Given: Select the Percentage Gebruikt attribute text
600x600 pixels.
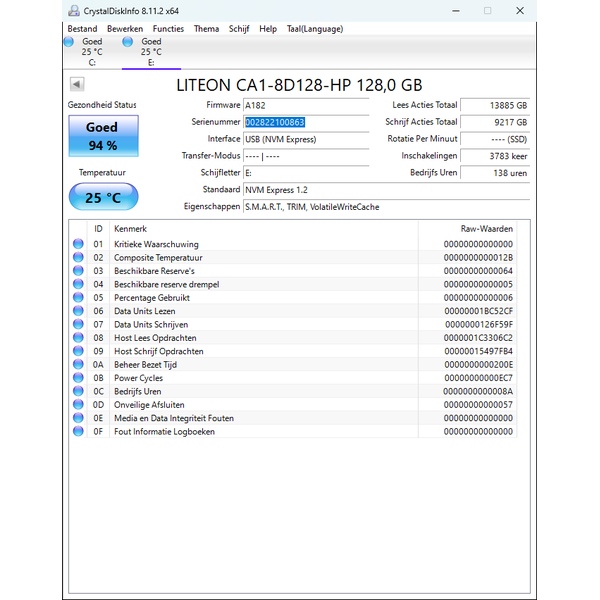Looking at the screenshot, I should 152,298.
